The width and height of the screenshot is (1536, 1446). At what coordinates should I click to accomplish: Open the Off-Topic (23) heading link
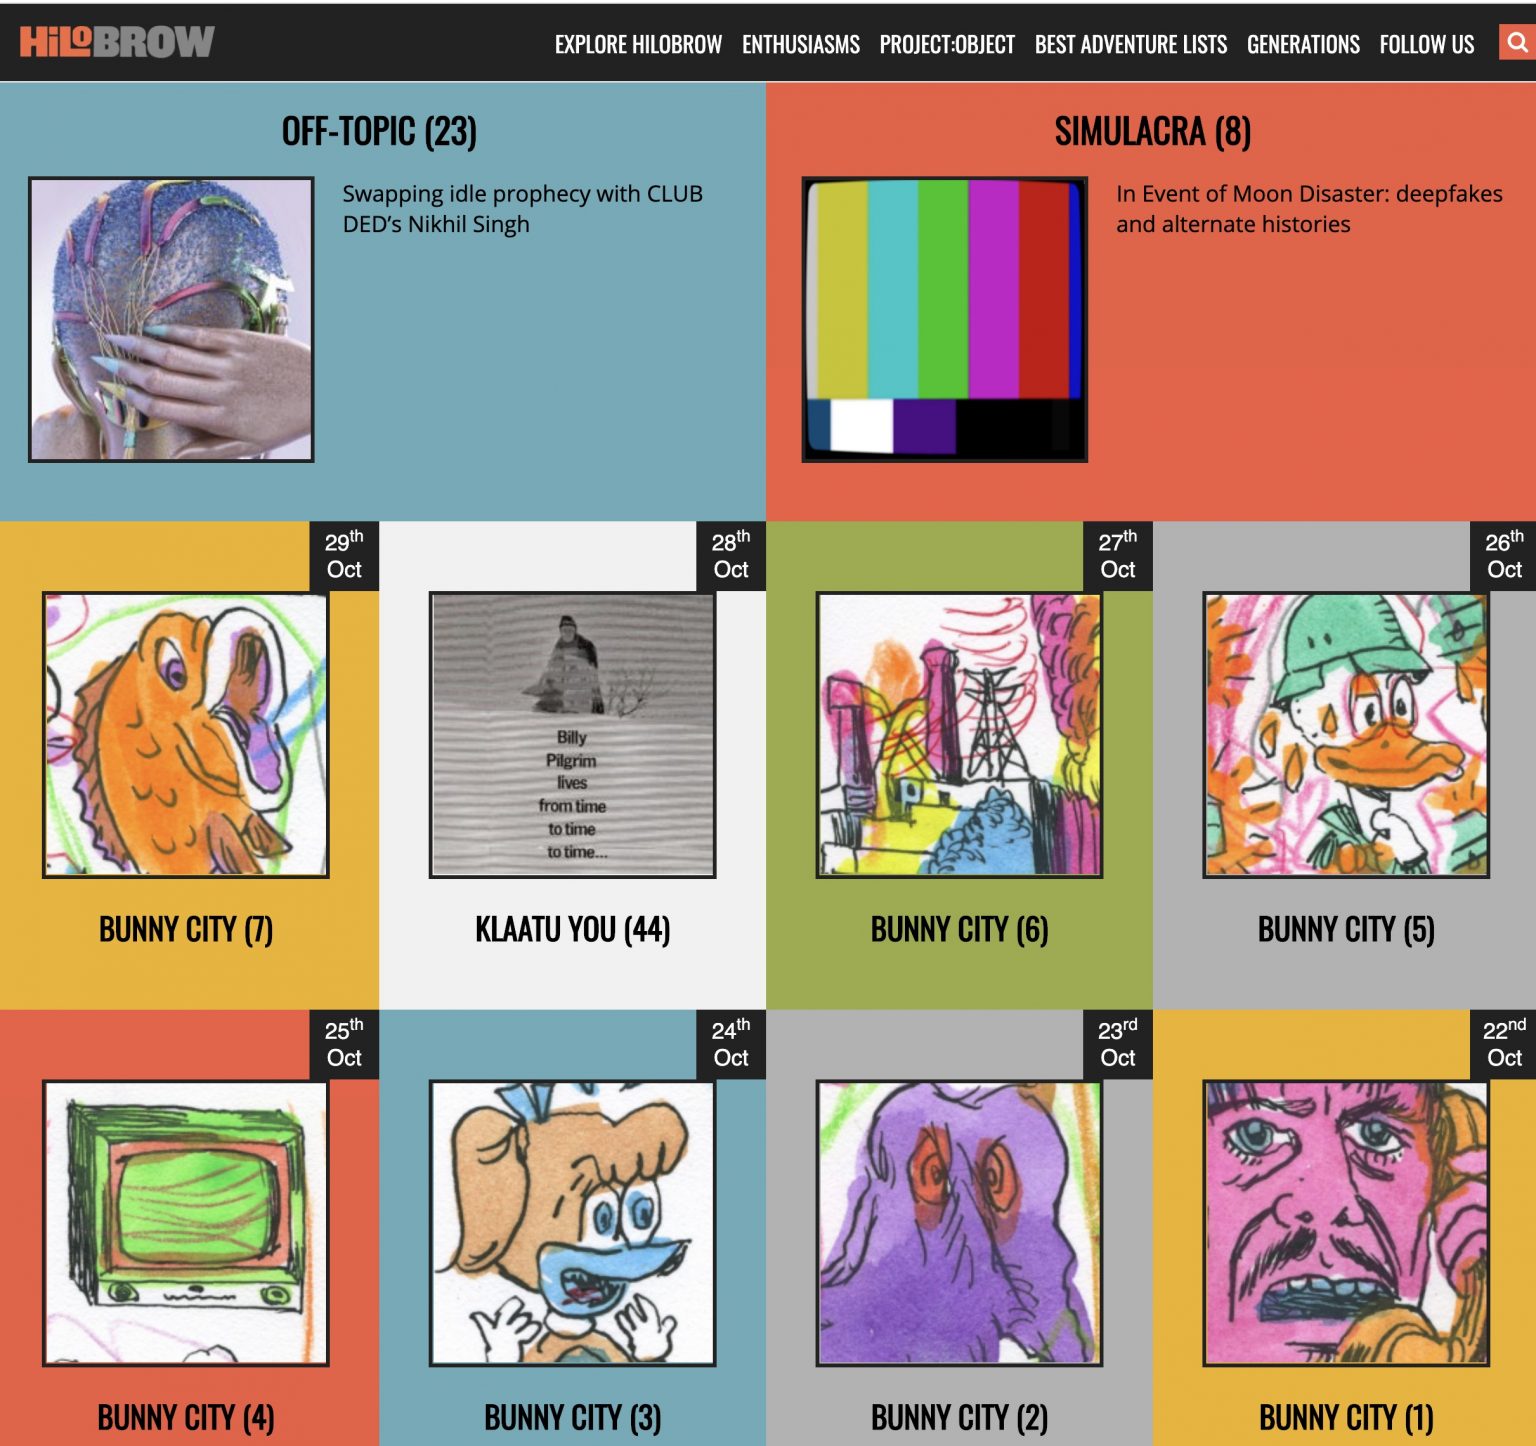[x=379, y=131]
